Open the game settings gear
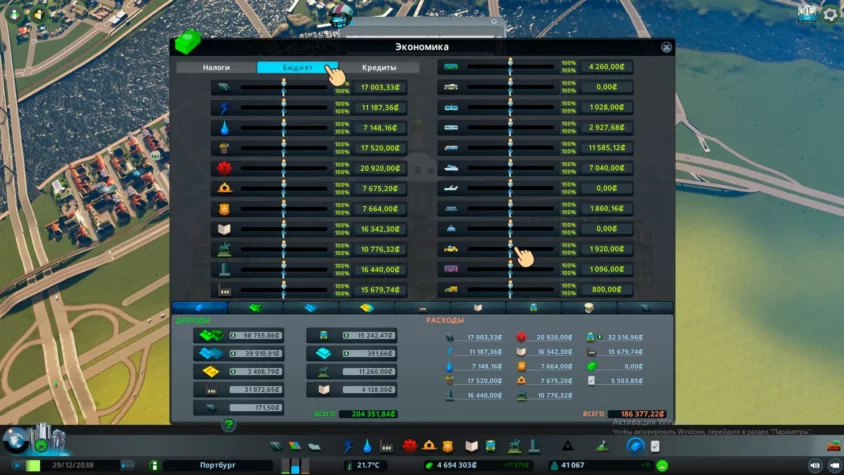This screenshot has height=475, width=844. point(830,15)
